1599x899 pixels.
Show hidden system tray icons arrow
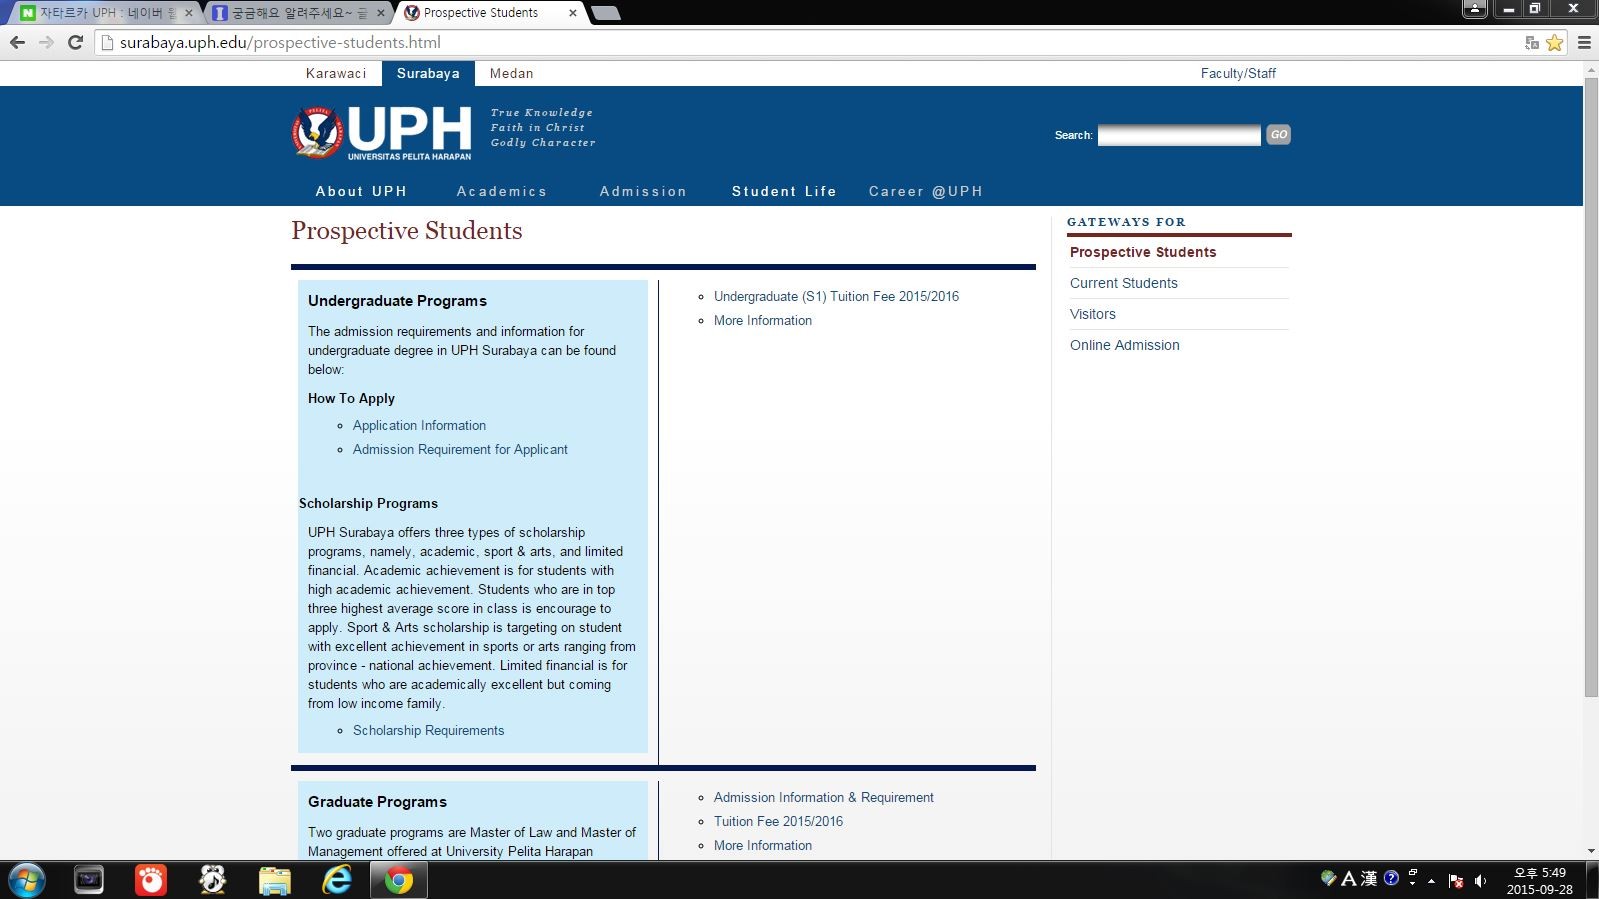coord(1432,881)
